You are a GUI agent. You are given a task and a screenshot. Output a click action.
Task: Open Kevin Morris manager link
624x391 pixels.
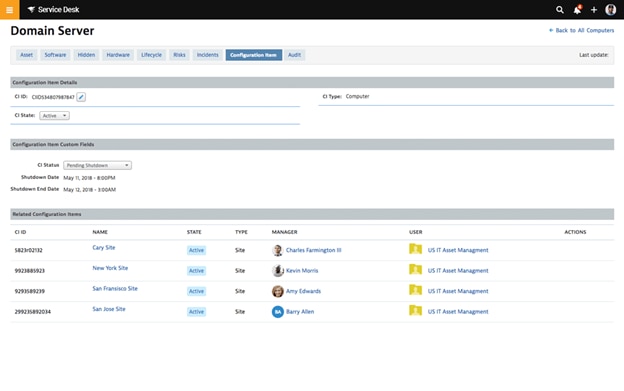click(302, 270)
